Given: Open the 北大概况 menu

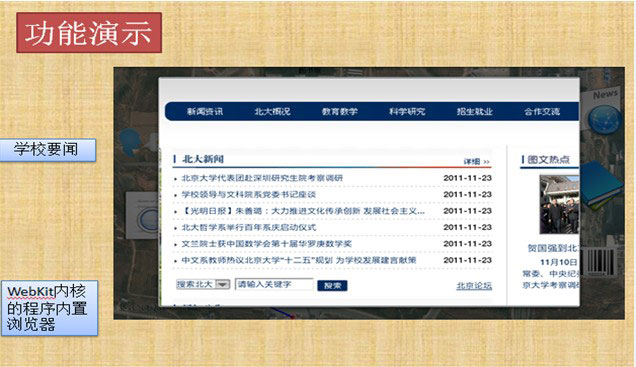Looking at the screenshot, I should coord(272,112).
